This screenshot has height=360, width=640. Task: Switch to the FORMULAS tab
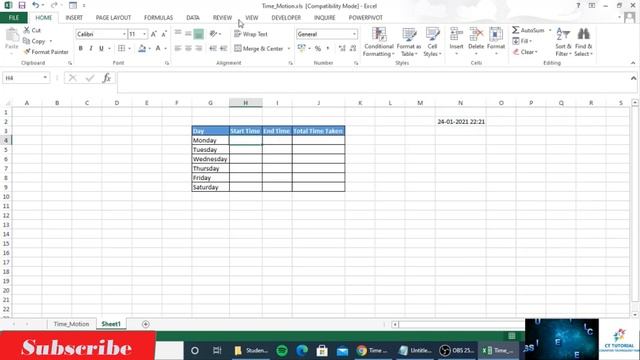[x=158, y=18]
